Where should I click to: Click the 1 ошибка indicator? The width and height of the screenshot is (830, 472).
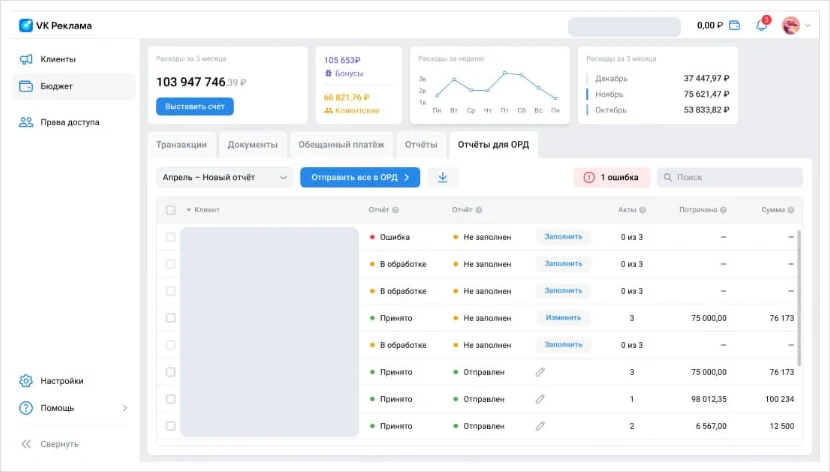pyautogui.click(x=612, y=177)
